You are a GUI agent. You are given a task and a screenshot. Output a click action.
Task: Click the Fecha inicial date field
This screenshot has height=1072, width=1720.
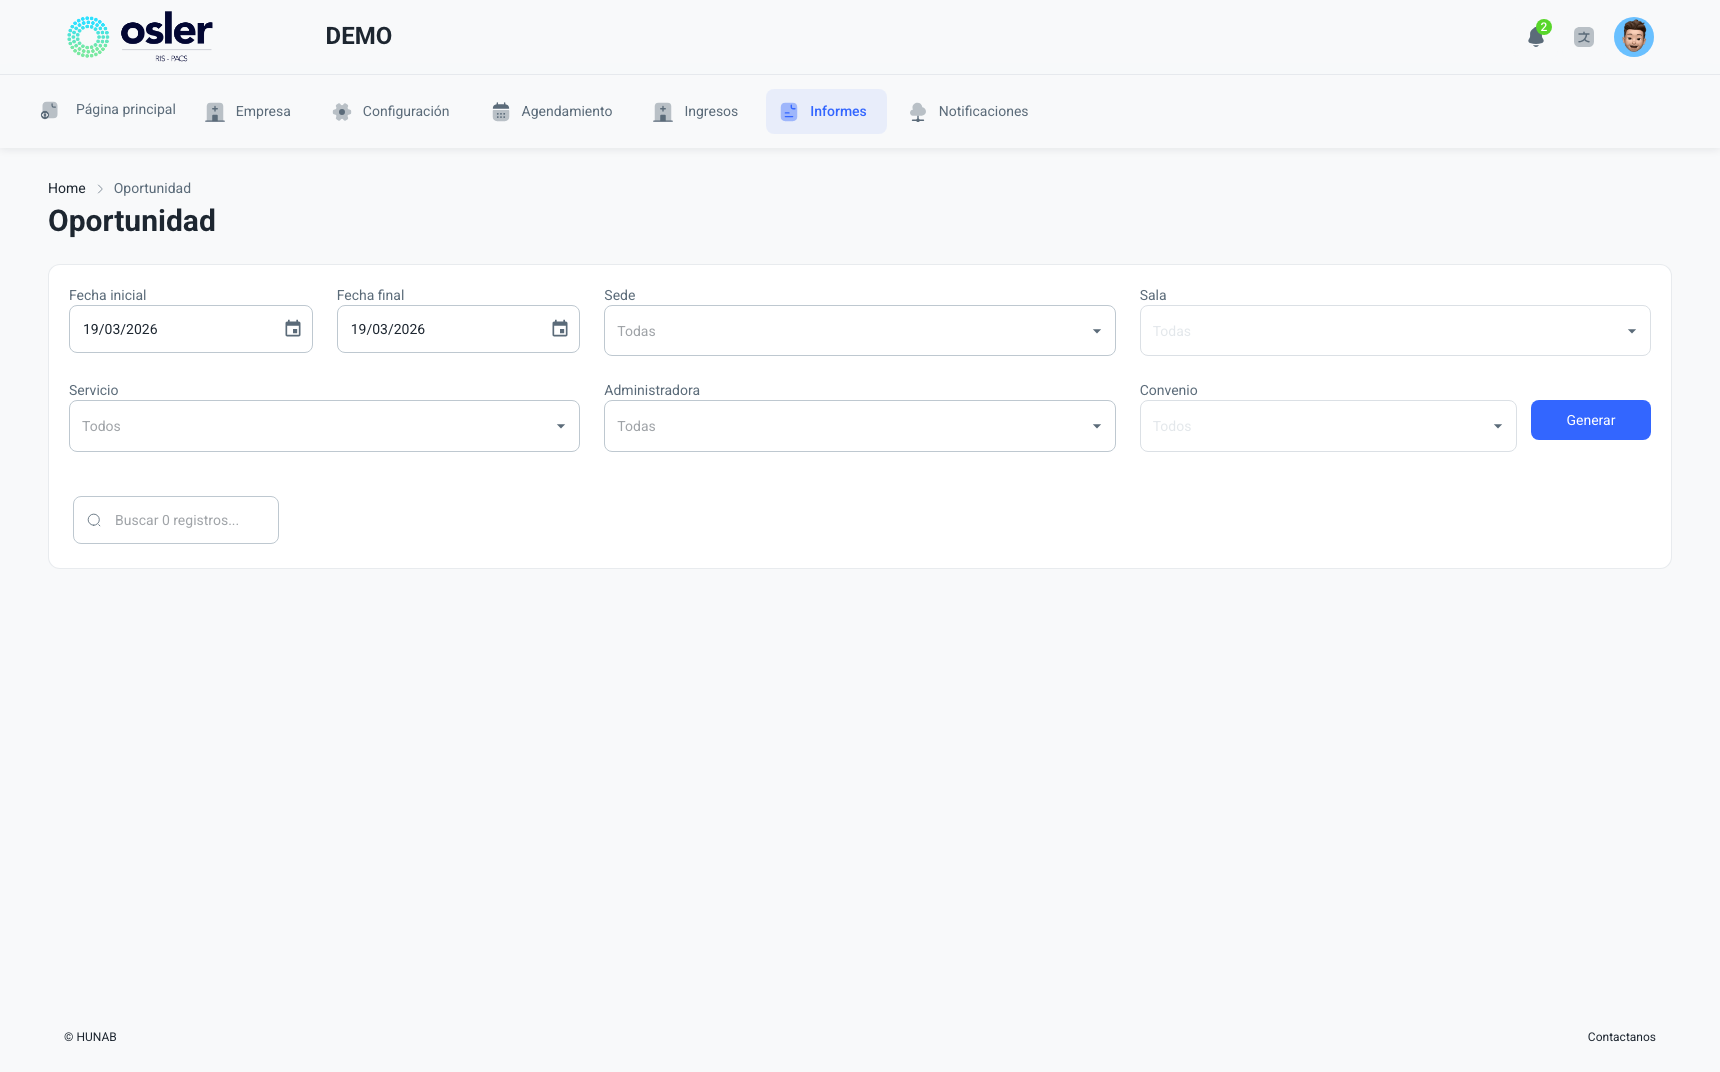(x=190, y=329)
